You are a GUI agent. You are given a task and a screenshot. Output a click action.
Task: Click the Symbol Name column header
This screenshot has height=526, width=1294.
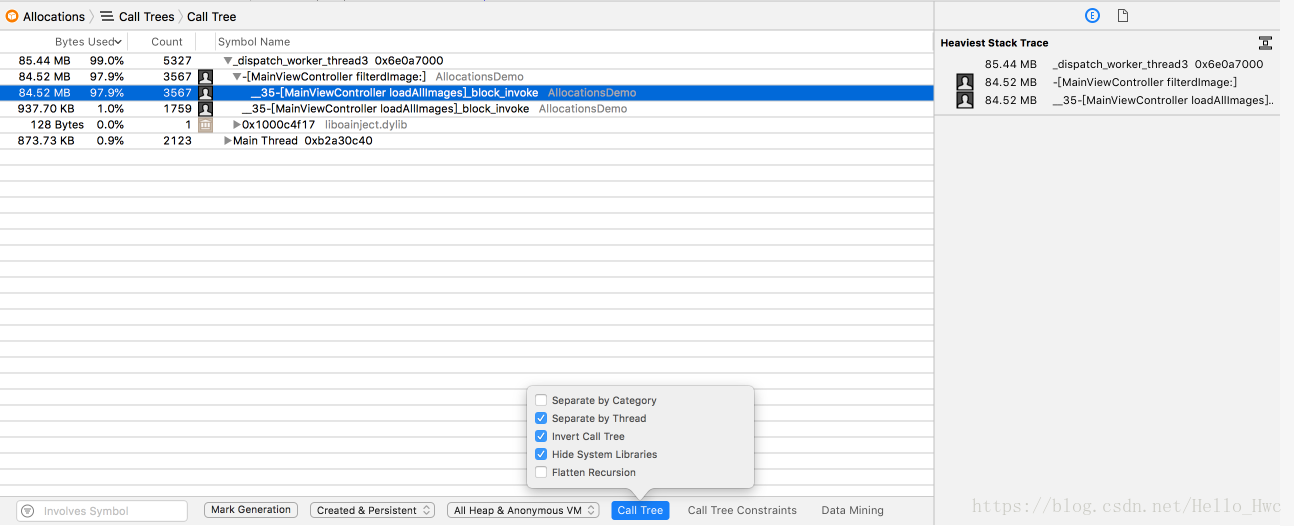pos(254,42)
